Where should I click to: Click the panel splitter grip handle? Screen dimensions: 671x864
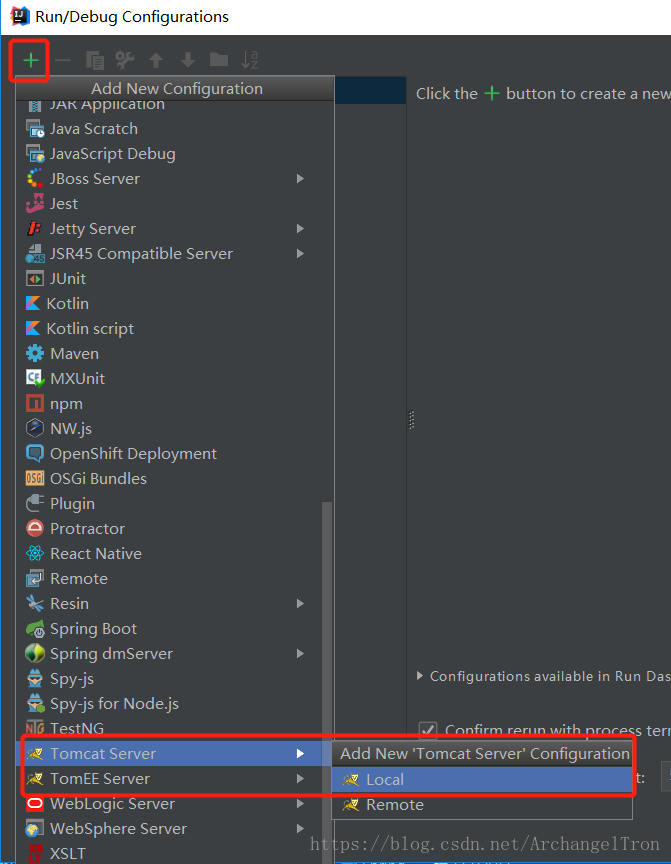coord(411,420)
